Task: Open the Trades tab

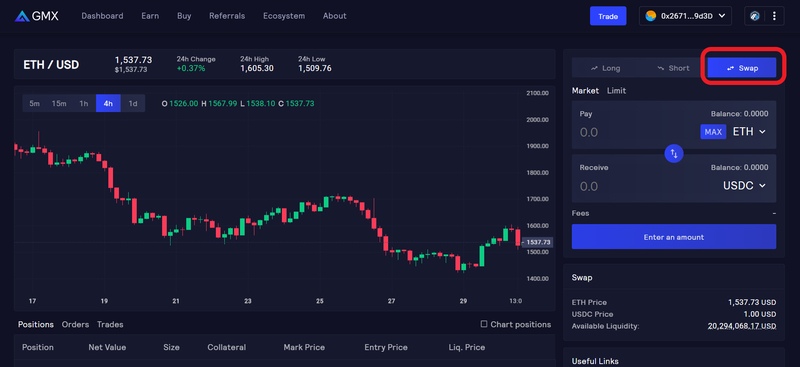Action: point(110,324)
